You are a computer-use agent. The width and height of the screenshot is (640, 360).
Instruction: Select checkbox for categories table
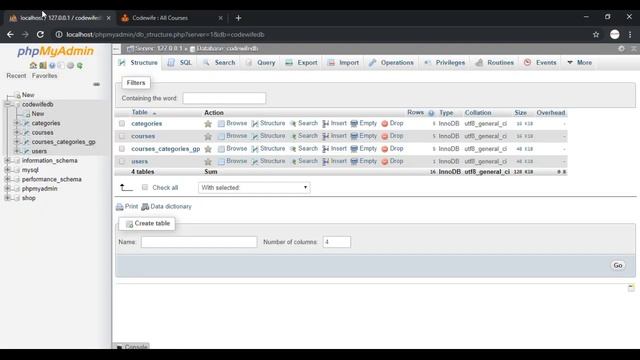click(x=122, y=123)
